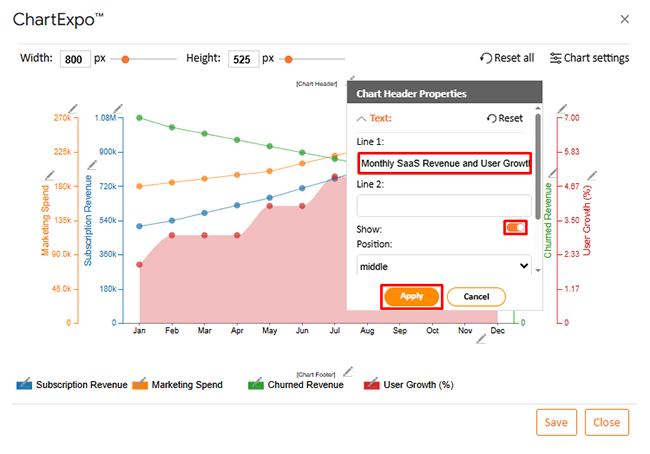This screenshot has width=650, height=454.
Task: Click the Jan red User Growth data point
Action: 139,265
